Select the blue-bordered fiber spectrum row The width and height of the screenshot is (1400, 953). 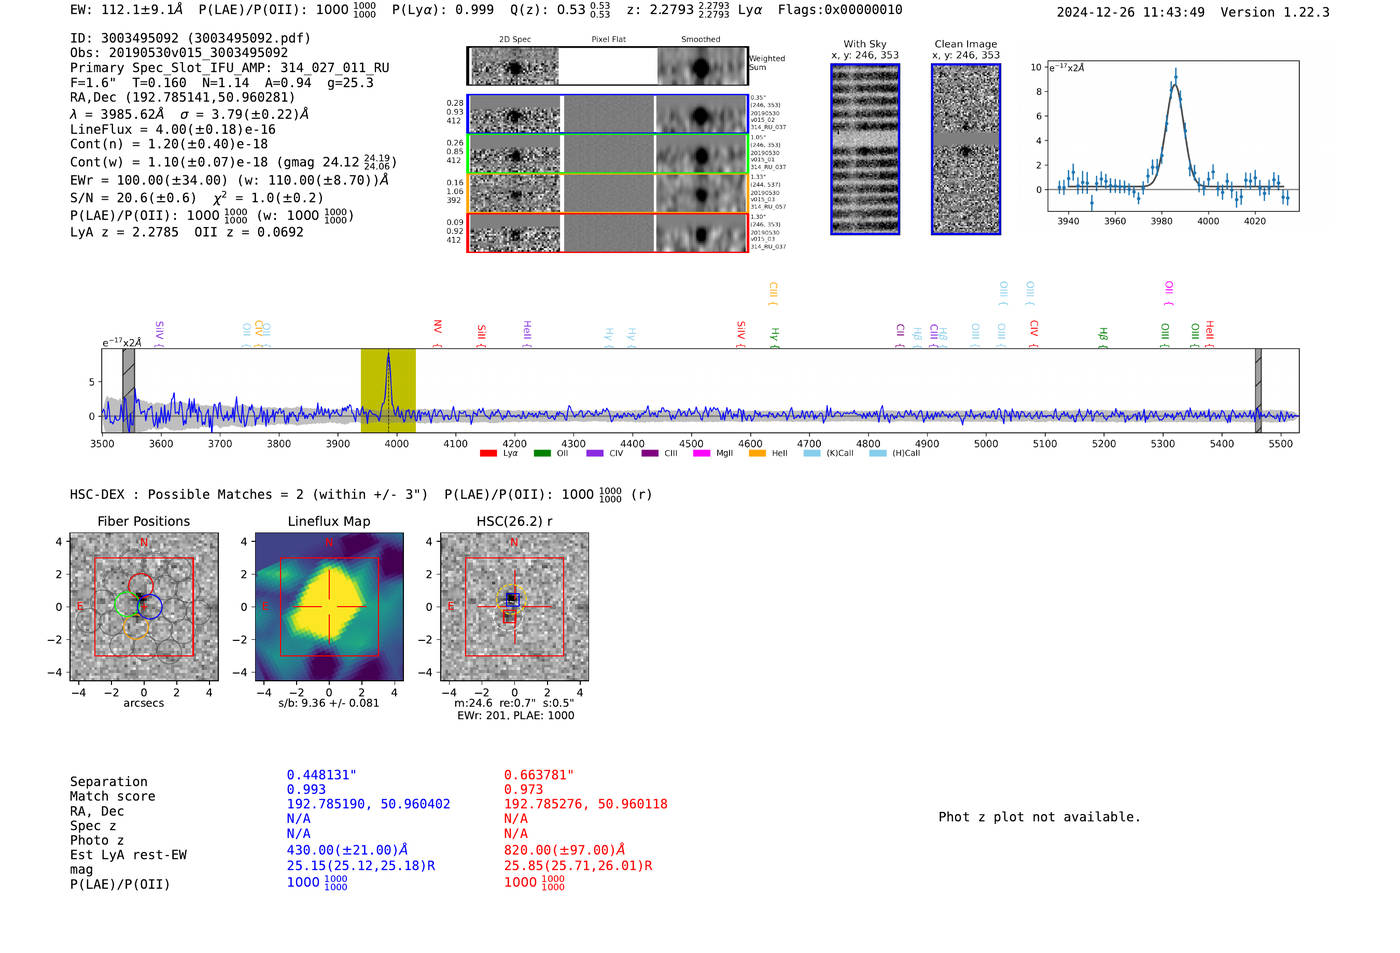tap(608, 114)
